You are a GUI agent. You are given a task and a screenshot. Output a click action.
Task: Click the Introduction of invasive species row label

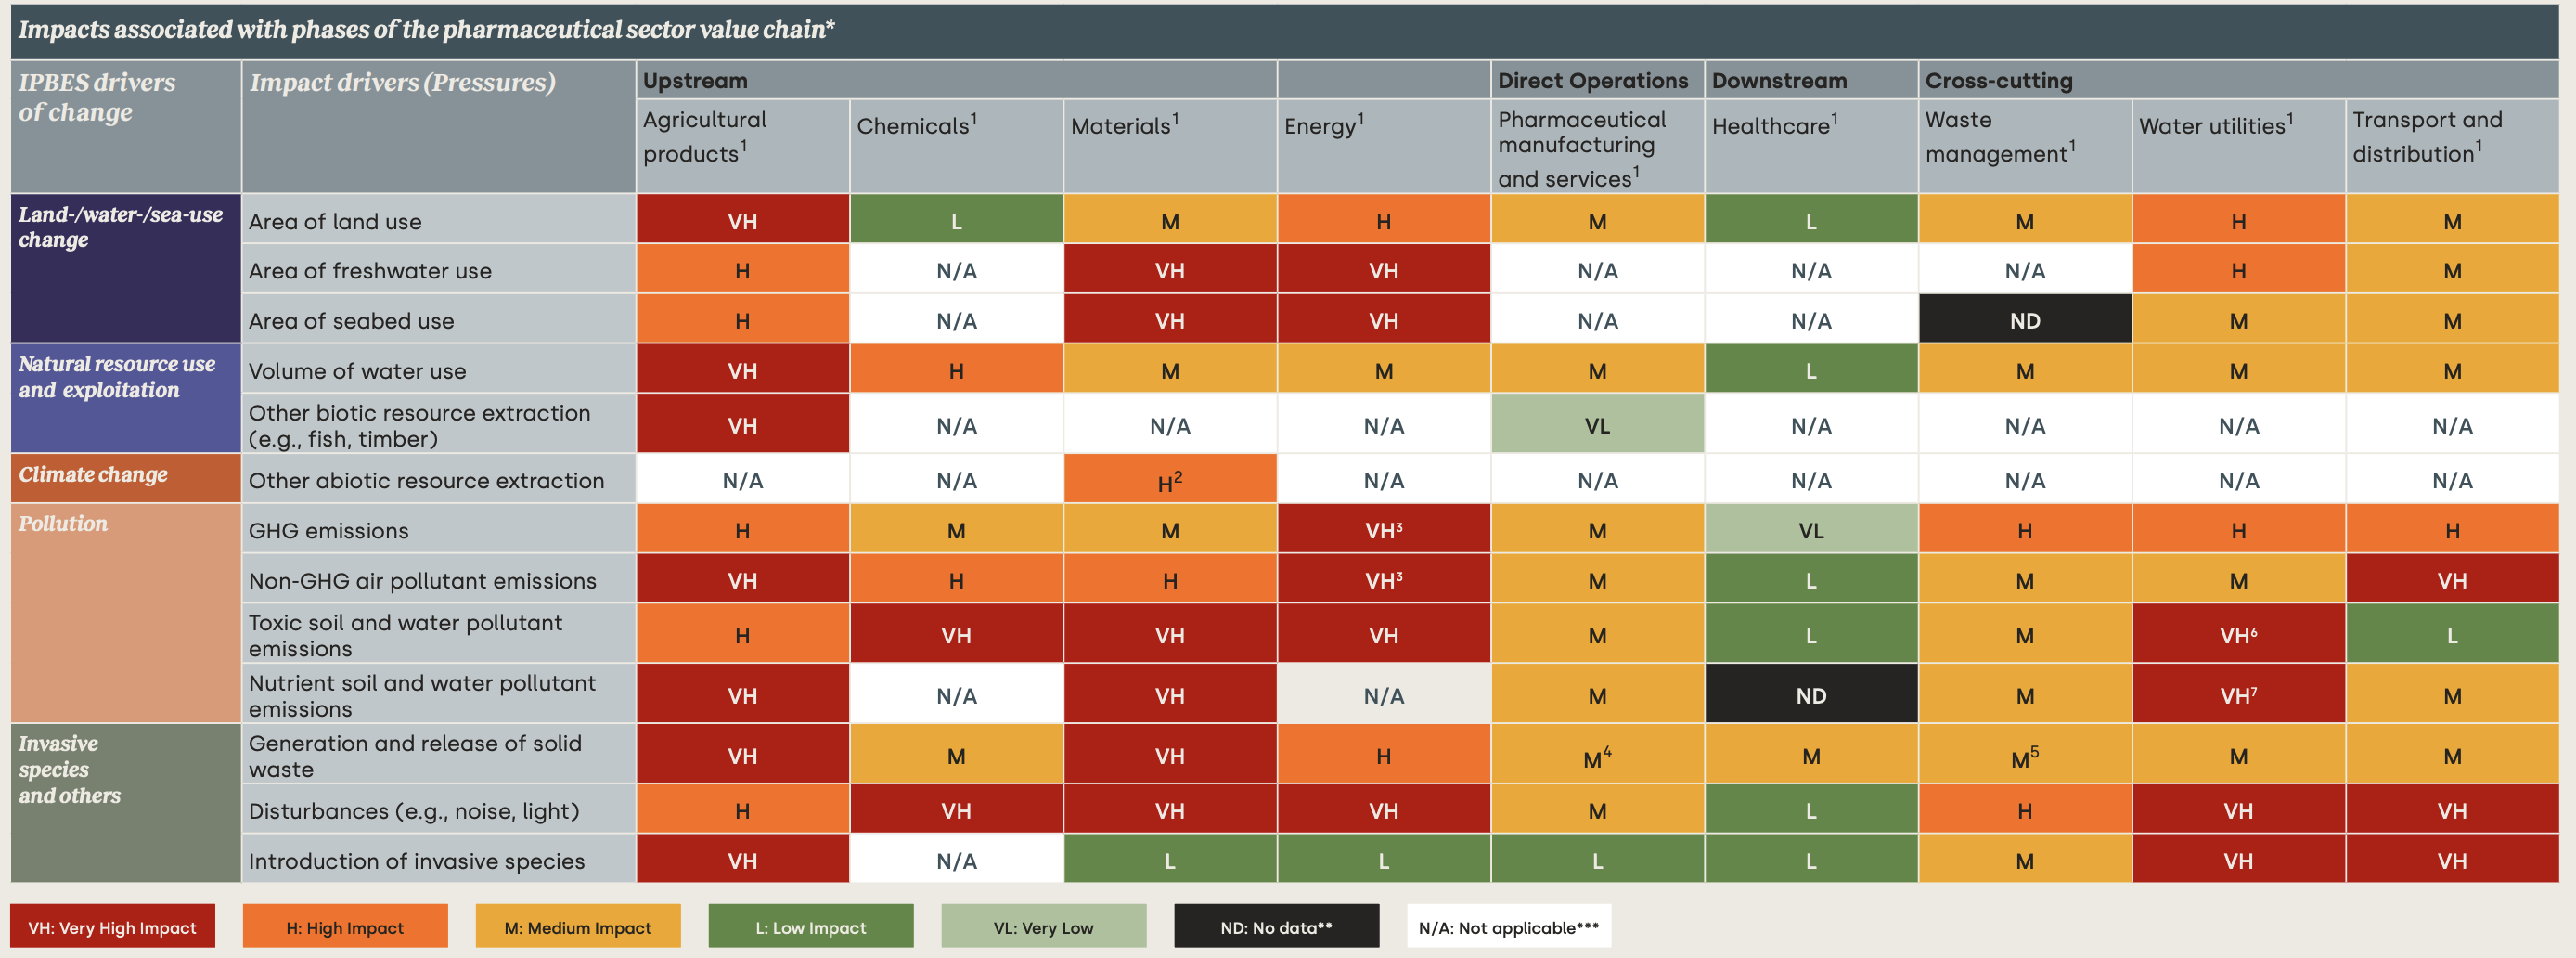point(417,861)
